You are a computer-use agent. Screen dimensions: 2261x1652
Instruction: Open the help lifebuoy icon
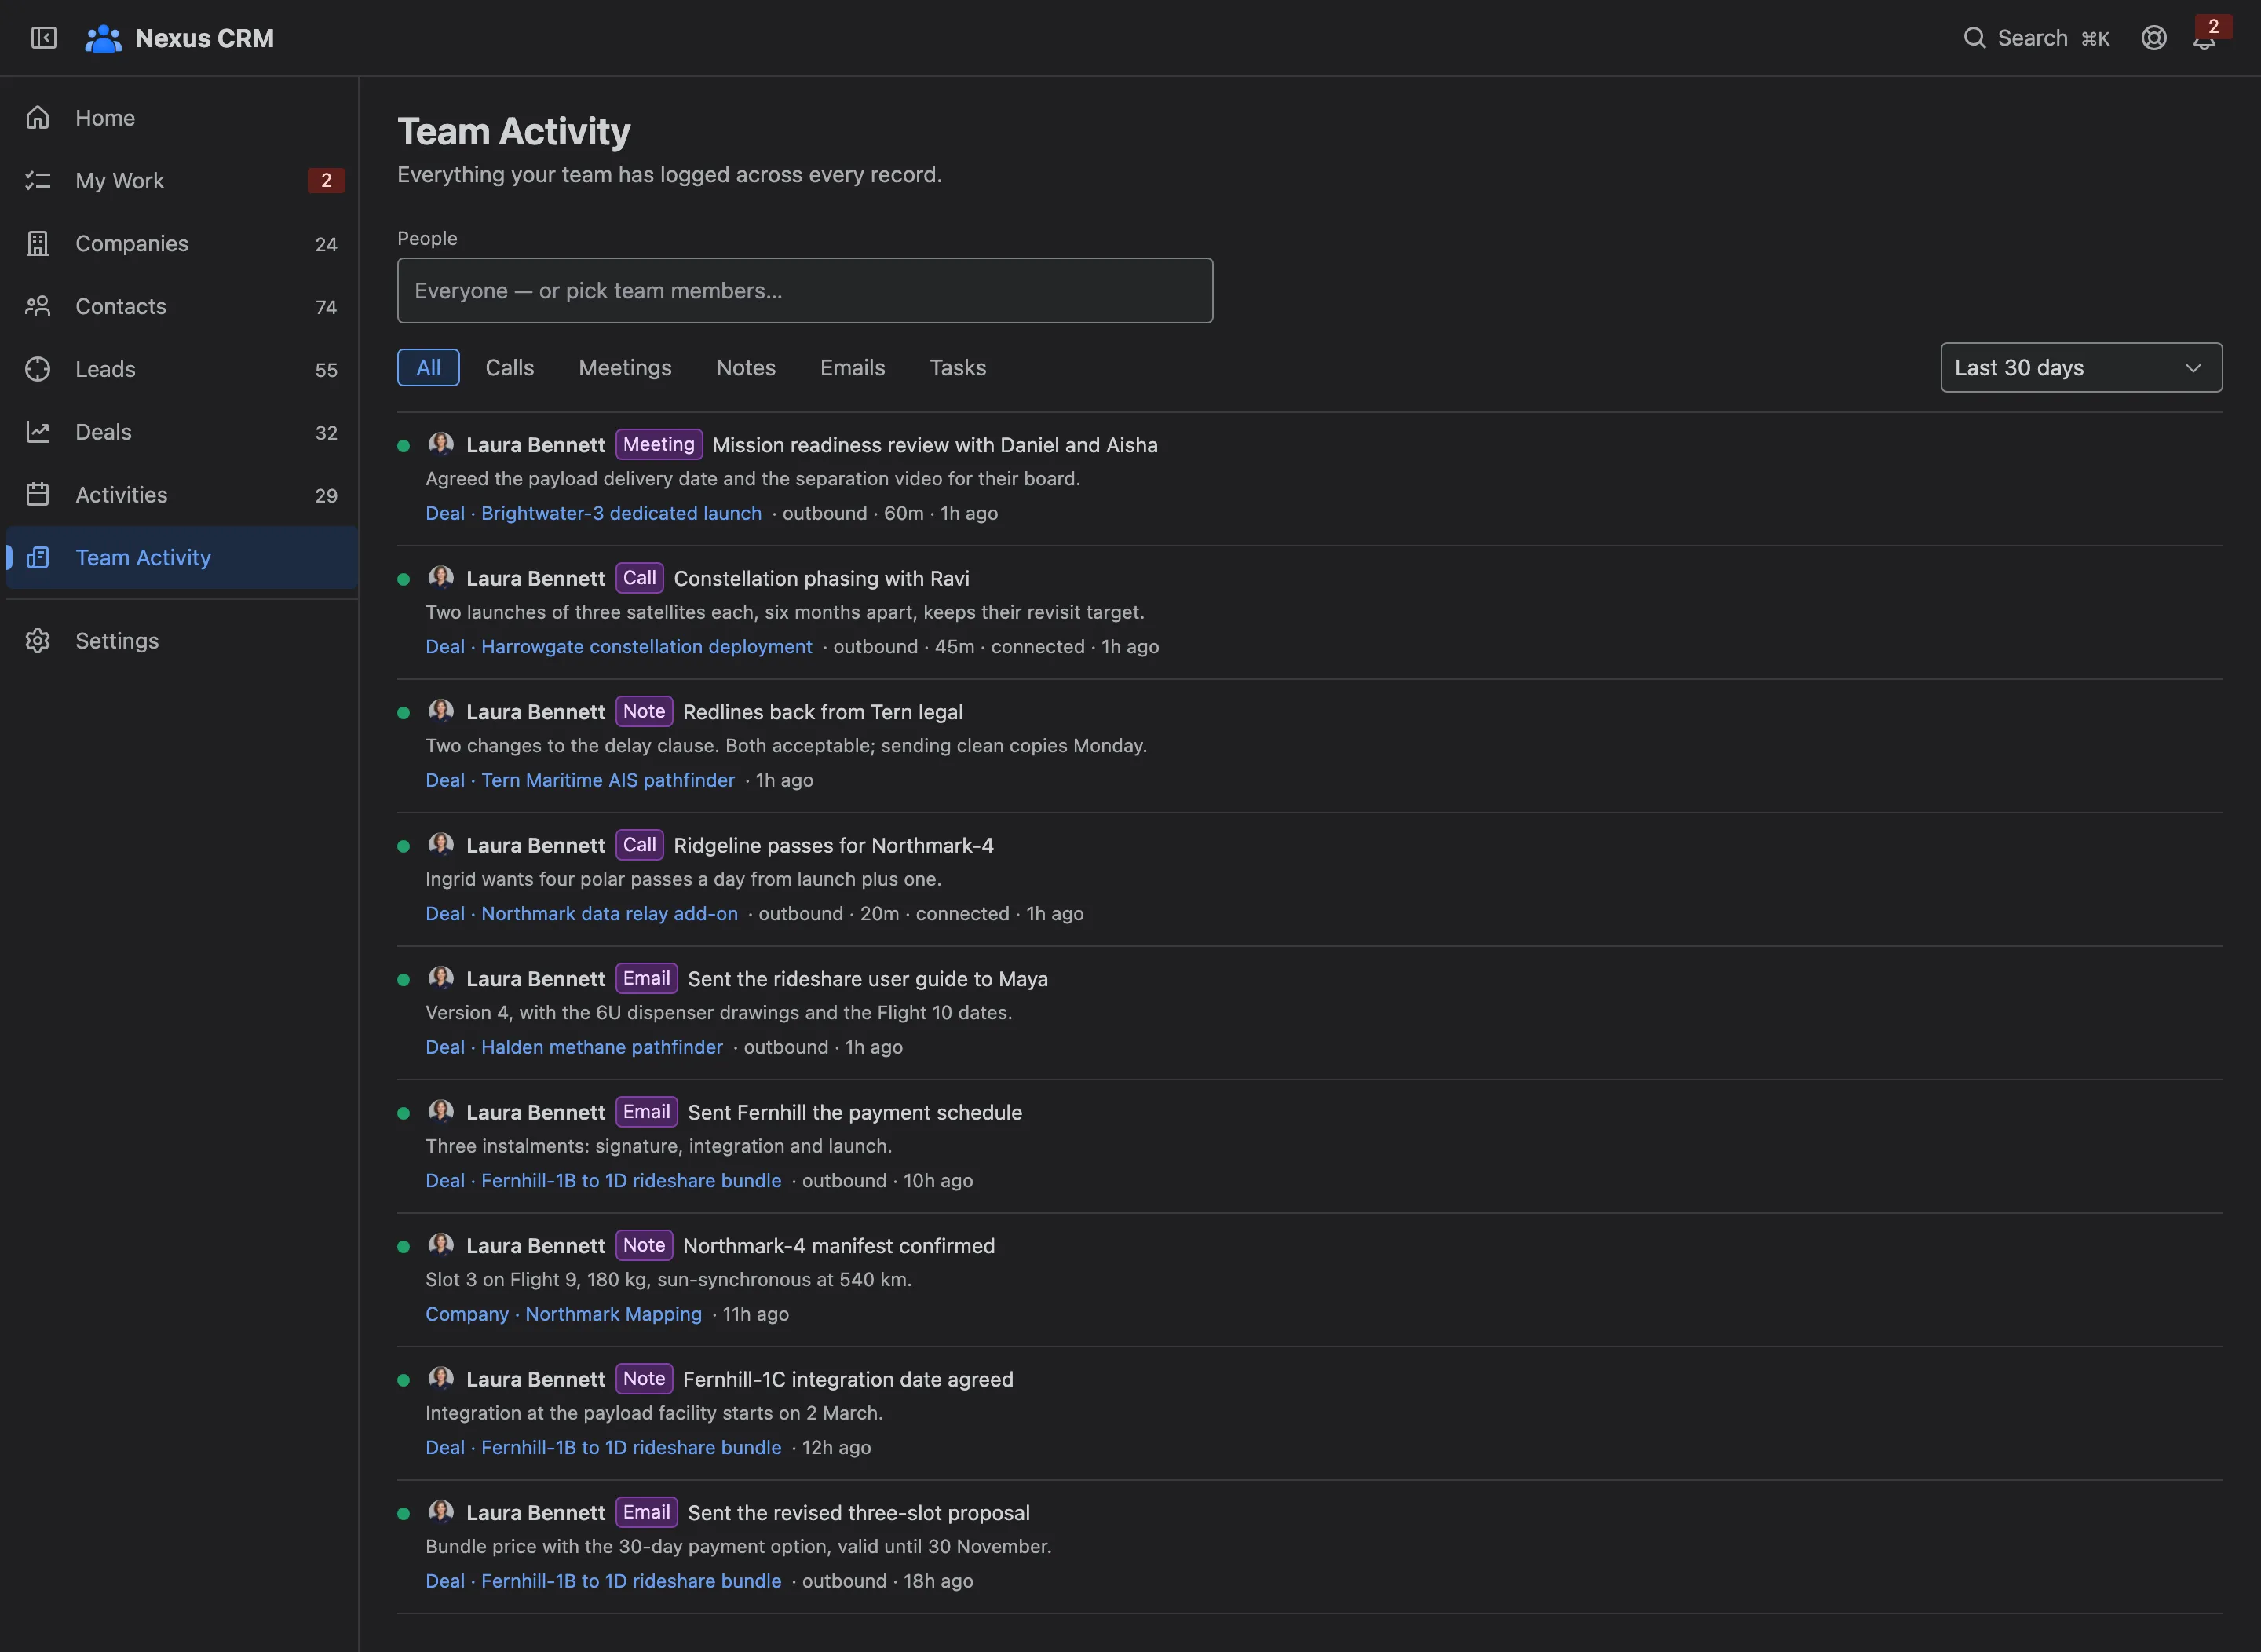point(2154,38)
